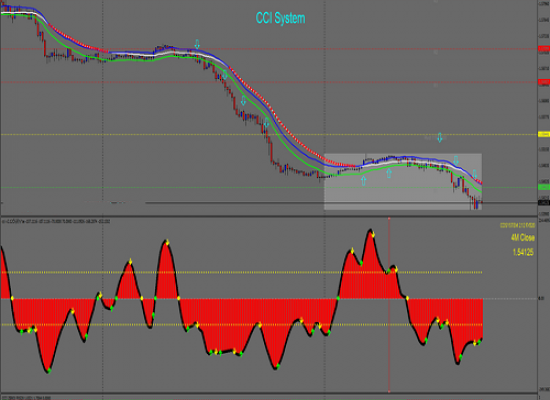550x400 pixels.
Task: Click the cyan down arrow nearest the CCI System title
Action: [x=197, y=44]
